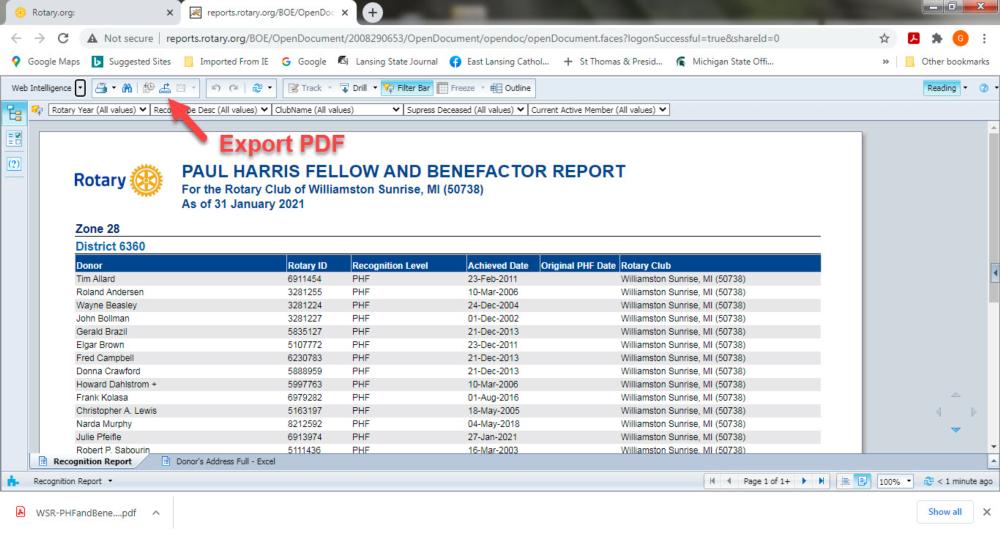Select the reports.rotary.org browser tab
Viewport: 1000px width, 533px height.
[270, 12]
